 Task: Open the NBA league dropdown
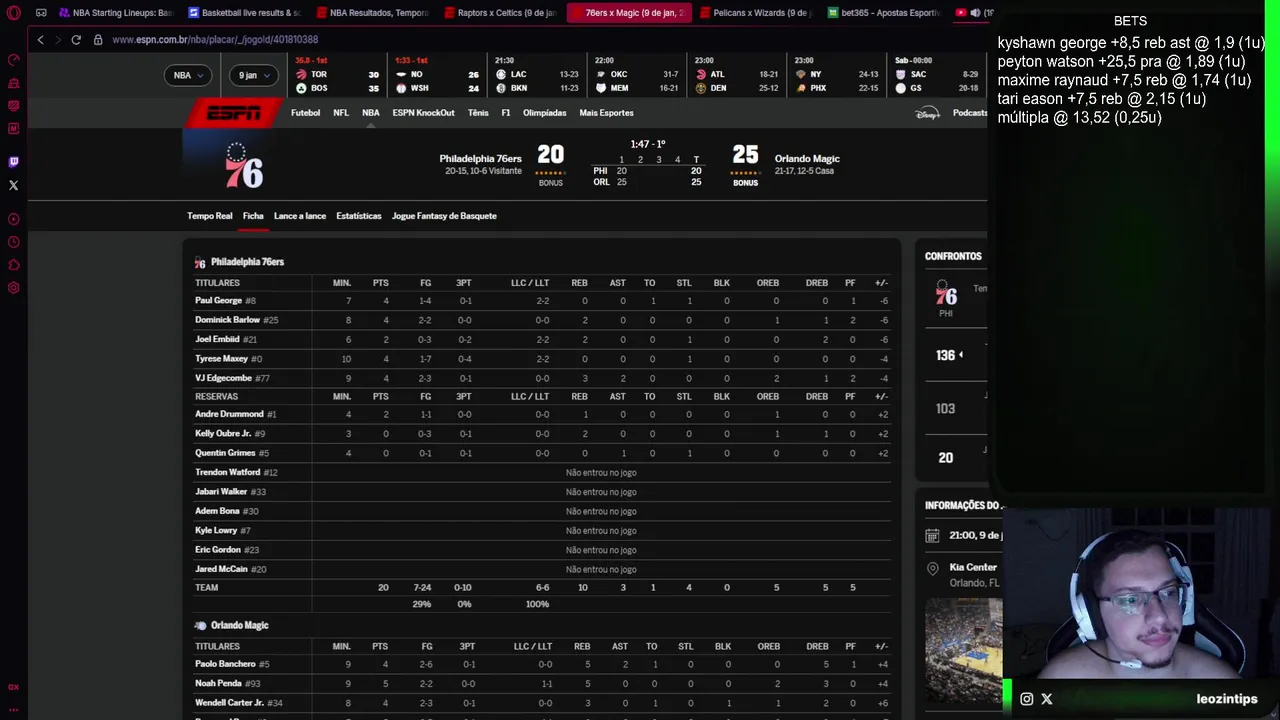[187, 75]
